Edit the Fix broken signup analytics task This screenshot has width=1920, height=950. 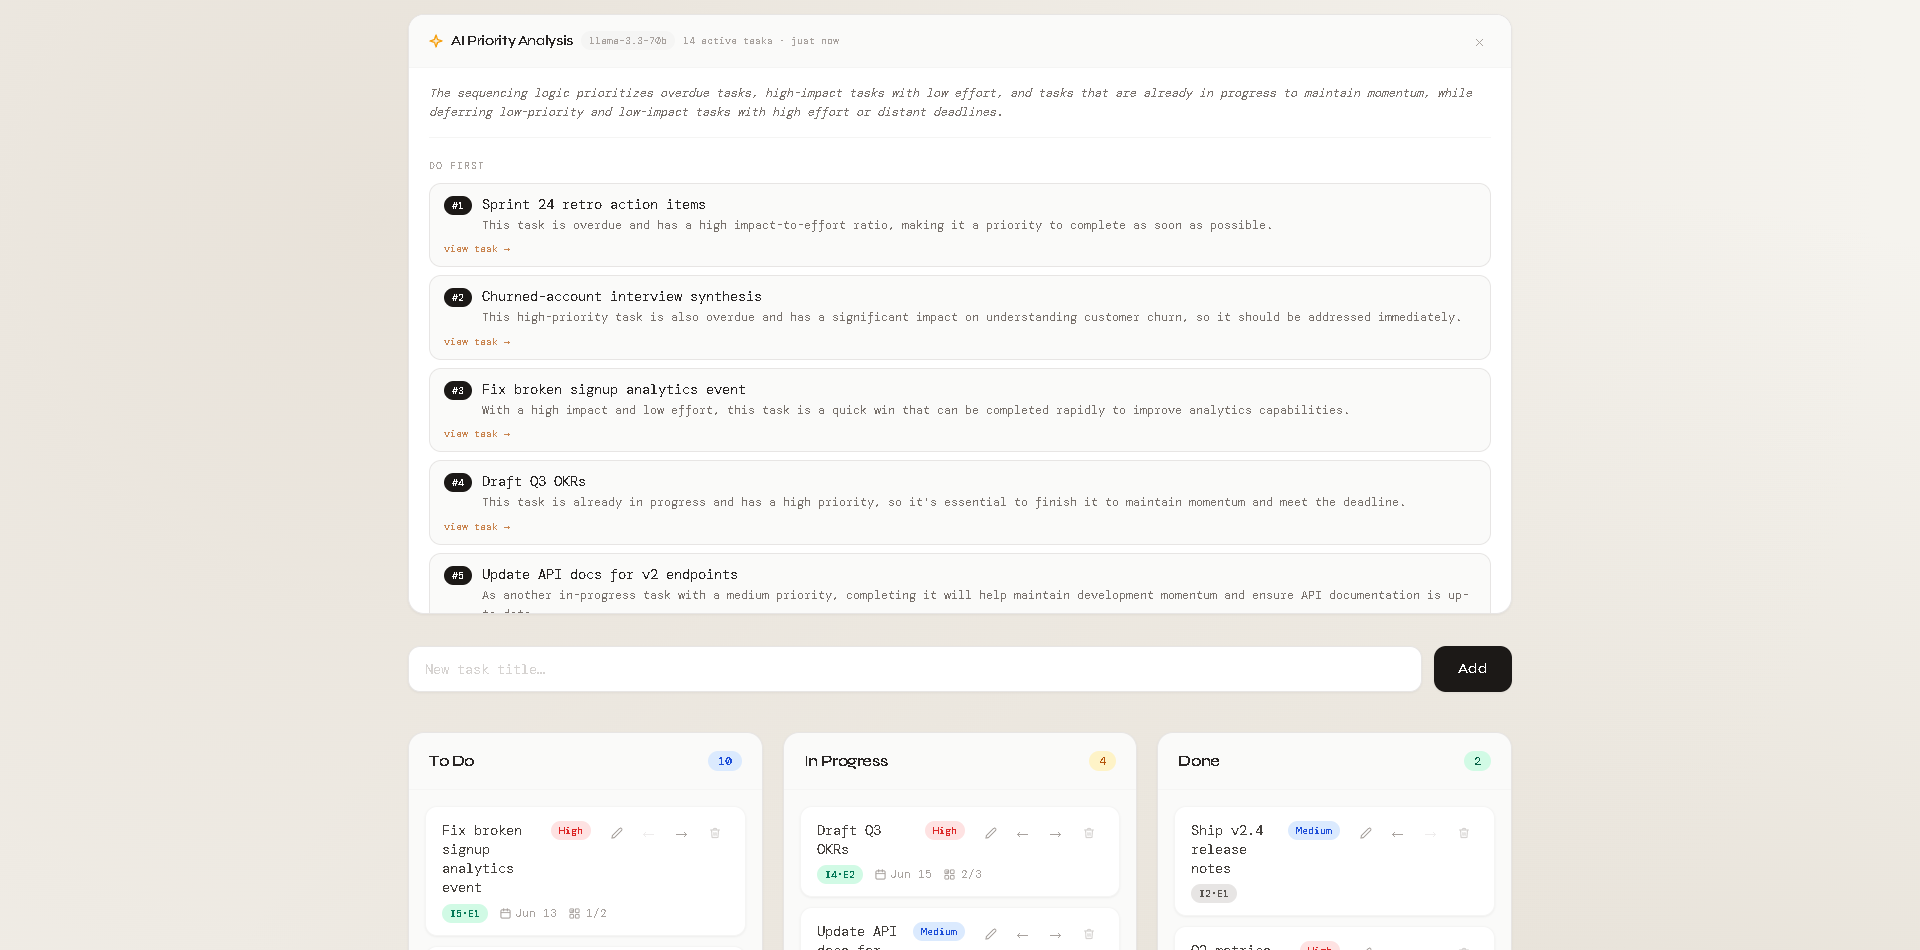pyautogui.click(x=617, y=833)
